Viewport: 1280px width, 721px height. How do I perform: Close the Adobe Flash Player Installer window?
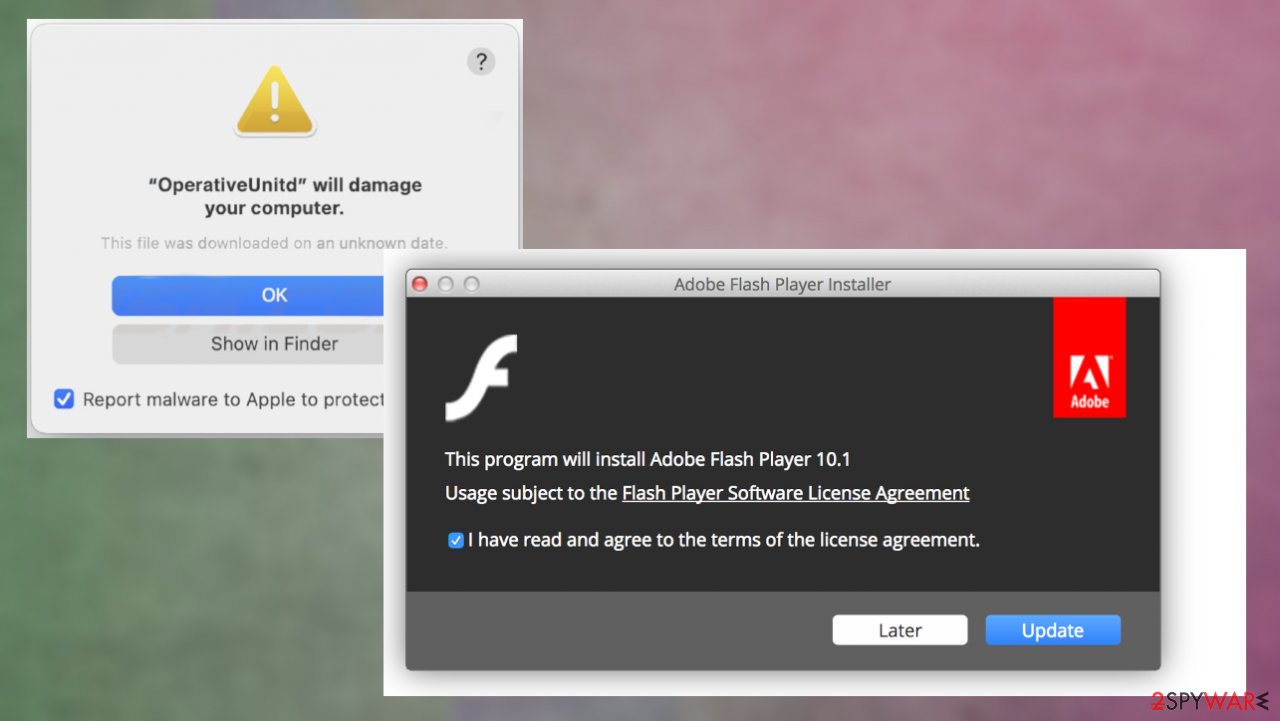pos(420,284)
